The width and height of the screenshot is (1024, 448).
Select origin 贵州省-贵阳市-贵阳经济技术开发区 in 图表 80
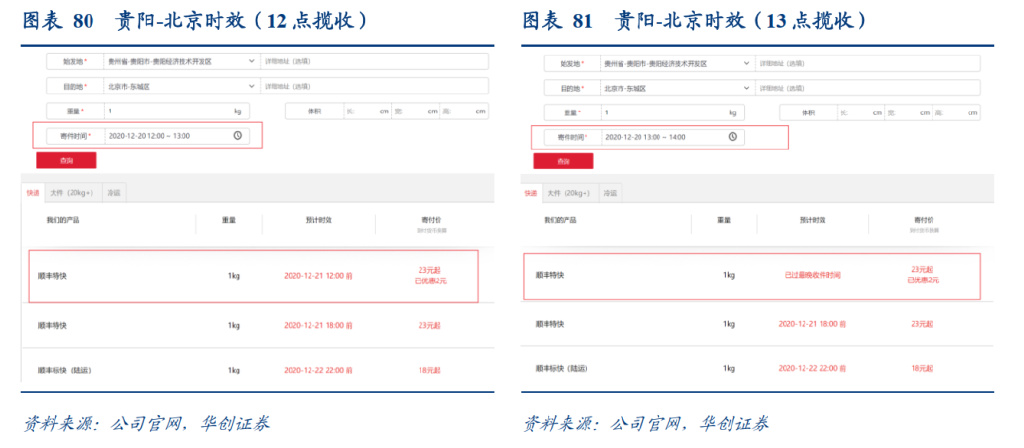pyautogui.click(x=160, y=61)
